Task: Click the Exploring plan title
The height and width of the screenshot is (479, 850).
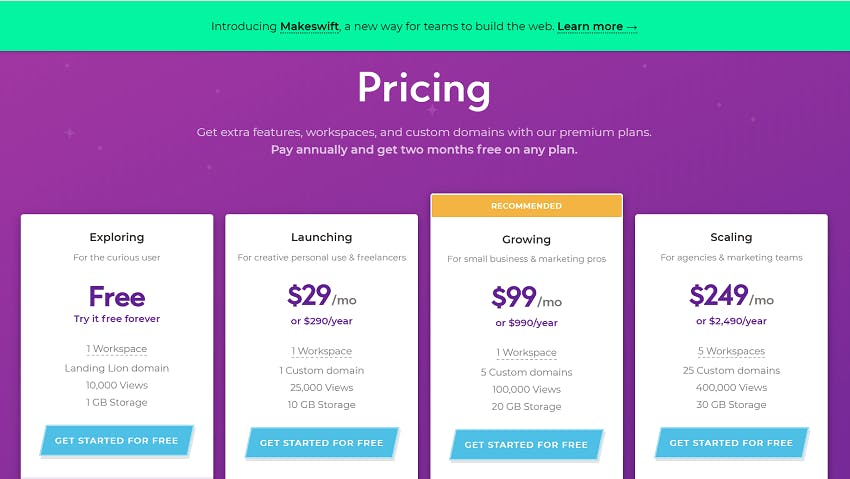Action: coord(117,237)
